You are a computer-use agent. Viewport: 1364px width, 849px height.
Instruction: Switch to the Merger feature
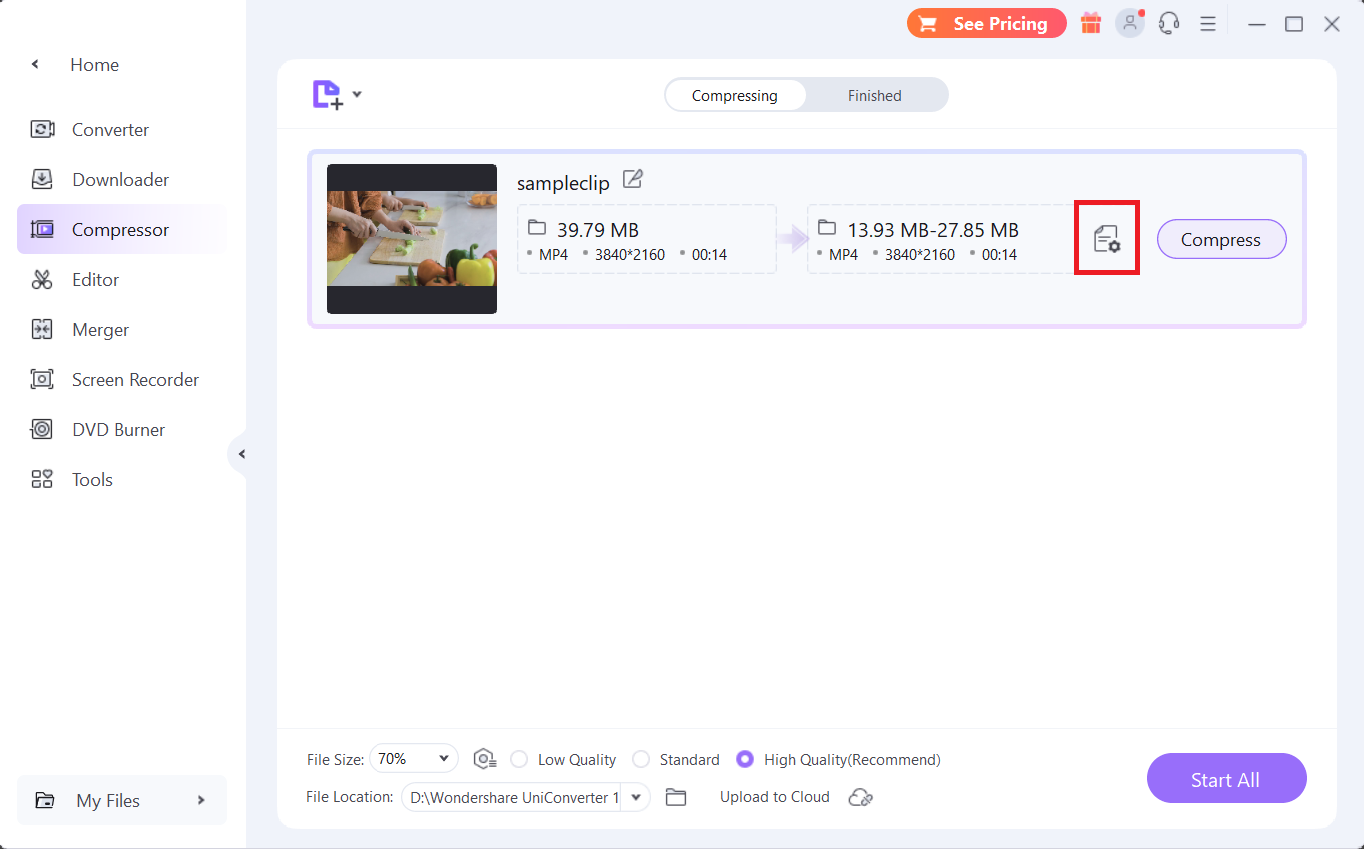pyautogui.click(x=100, y=329)
